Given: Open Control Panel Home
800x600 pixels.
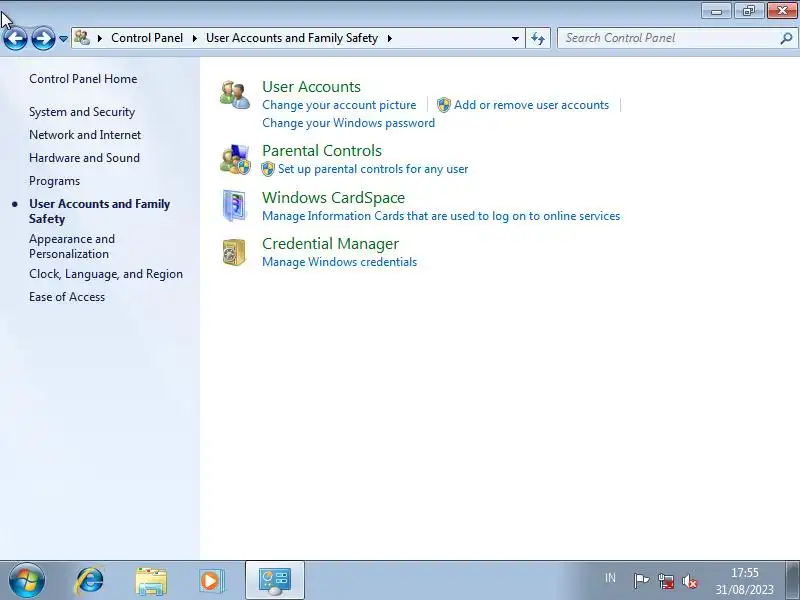Looking at the screenshot, I should [83, 79].
